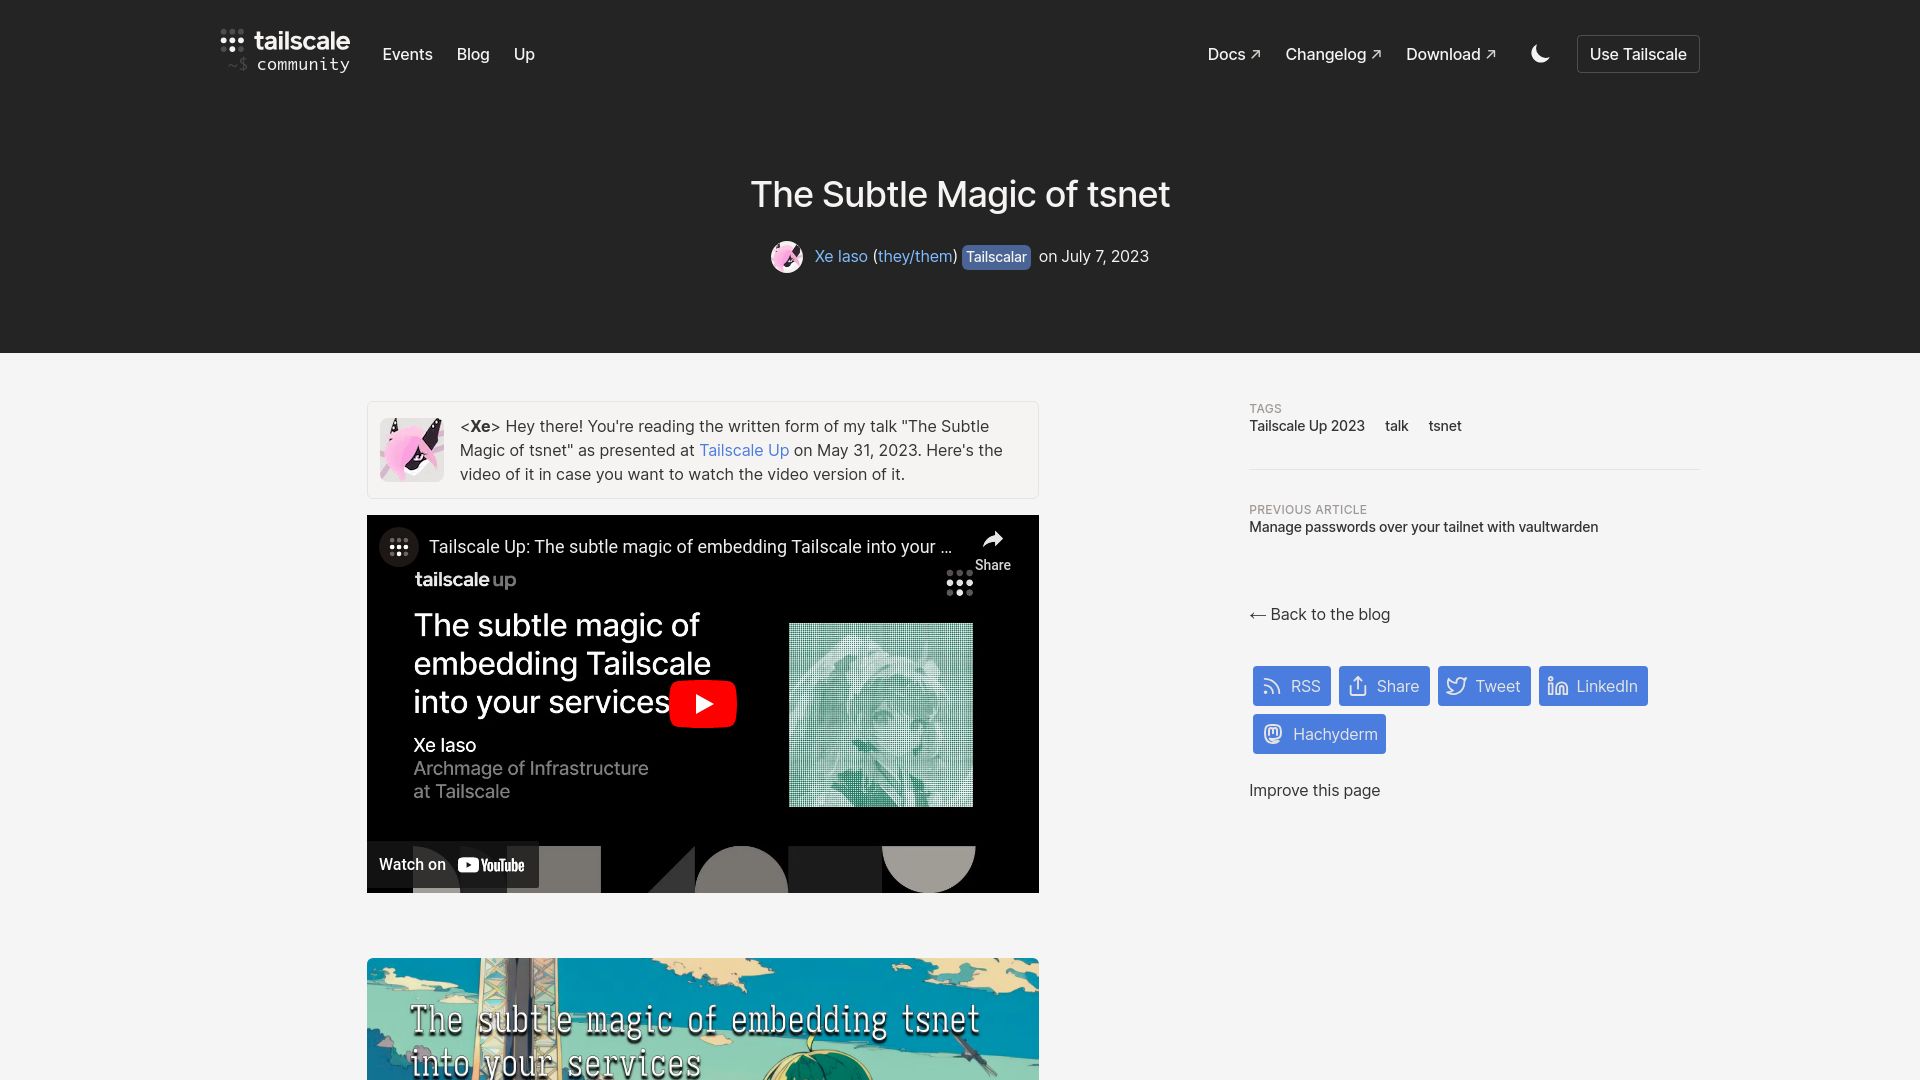
Task: Click the Xe character avatar in the quote box
Action: [412, 450]
